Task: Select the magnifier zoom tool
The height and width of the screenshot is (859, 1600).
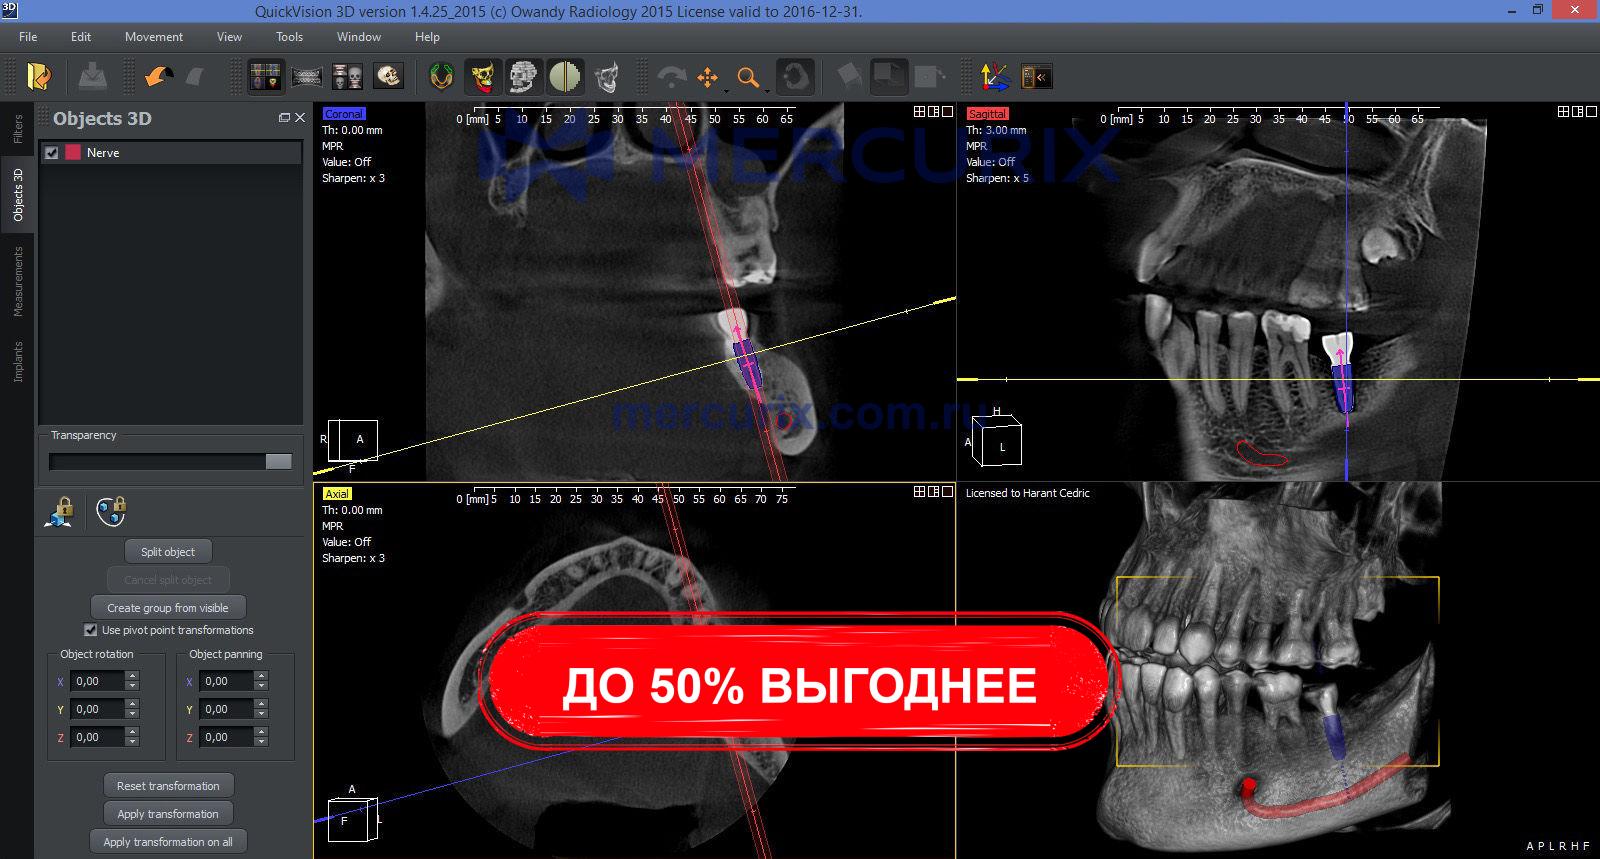Action: tap(748, 77)
